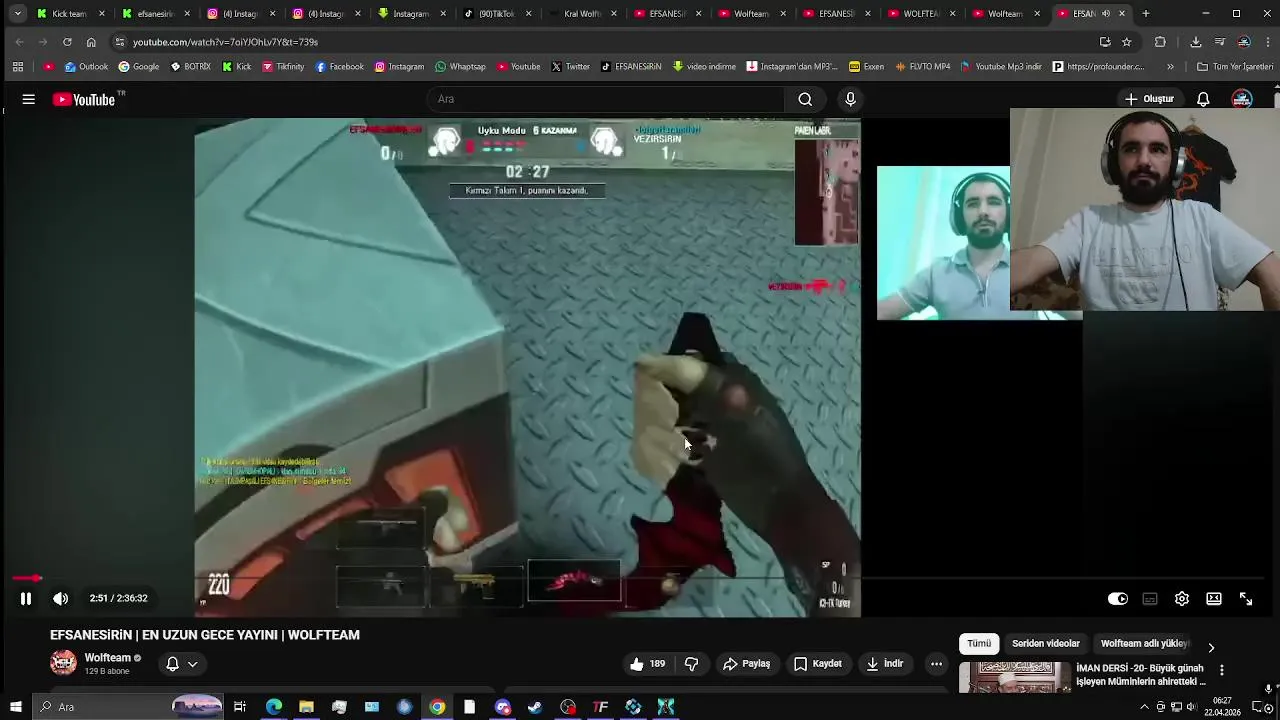Open the Chrome extensions puzzle icon
The width and height of the screenshot is (1280, 720).
point(1160,42)
